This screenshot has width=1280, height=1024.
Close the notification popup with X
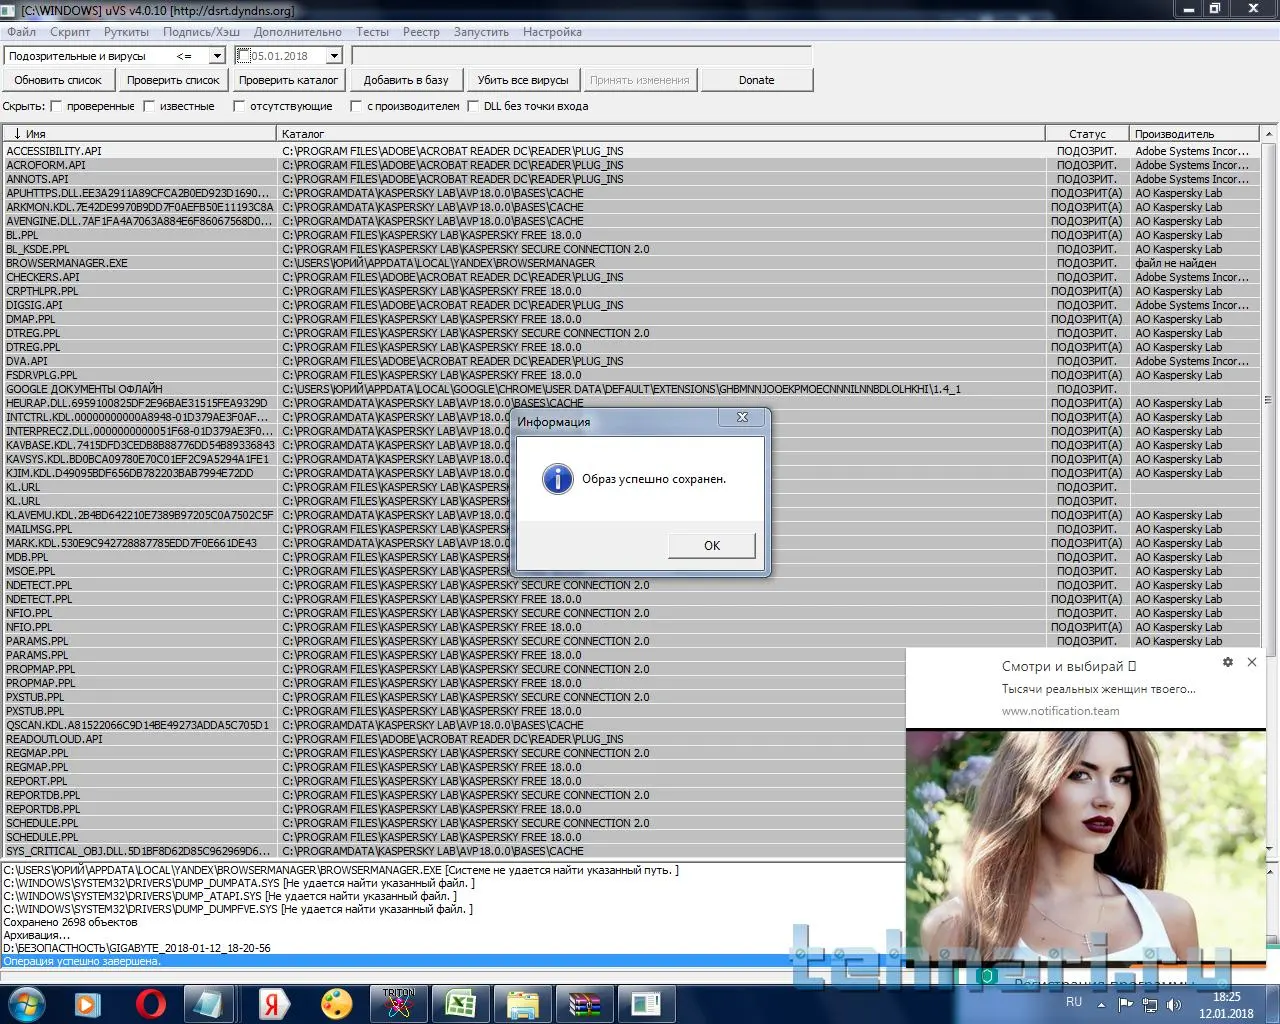(1252, 662)
